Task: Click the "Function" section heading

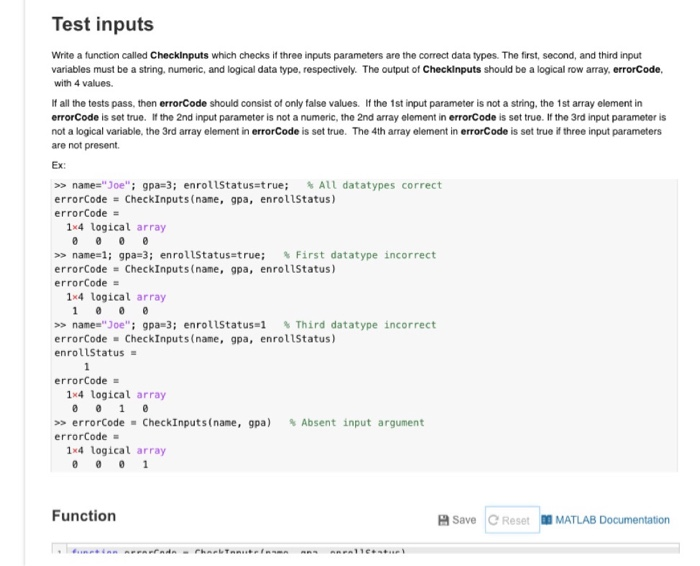Action: (84, 516)
